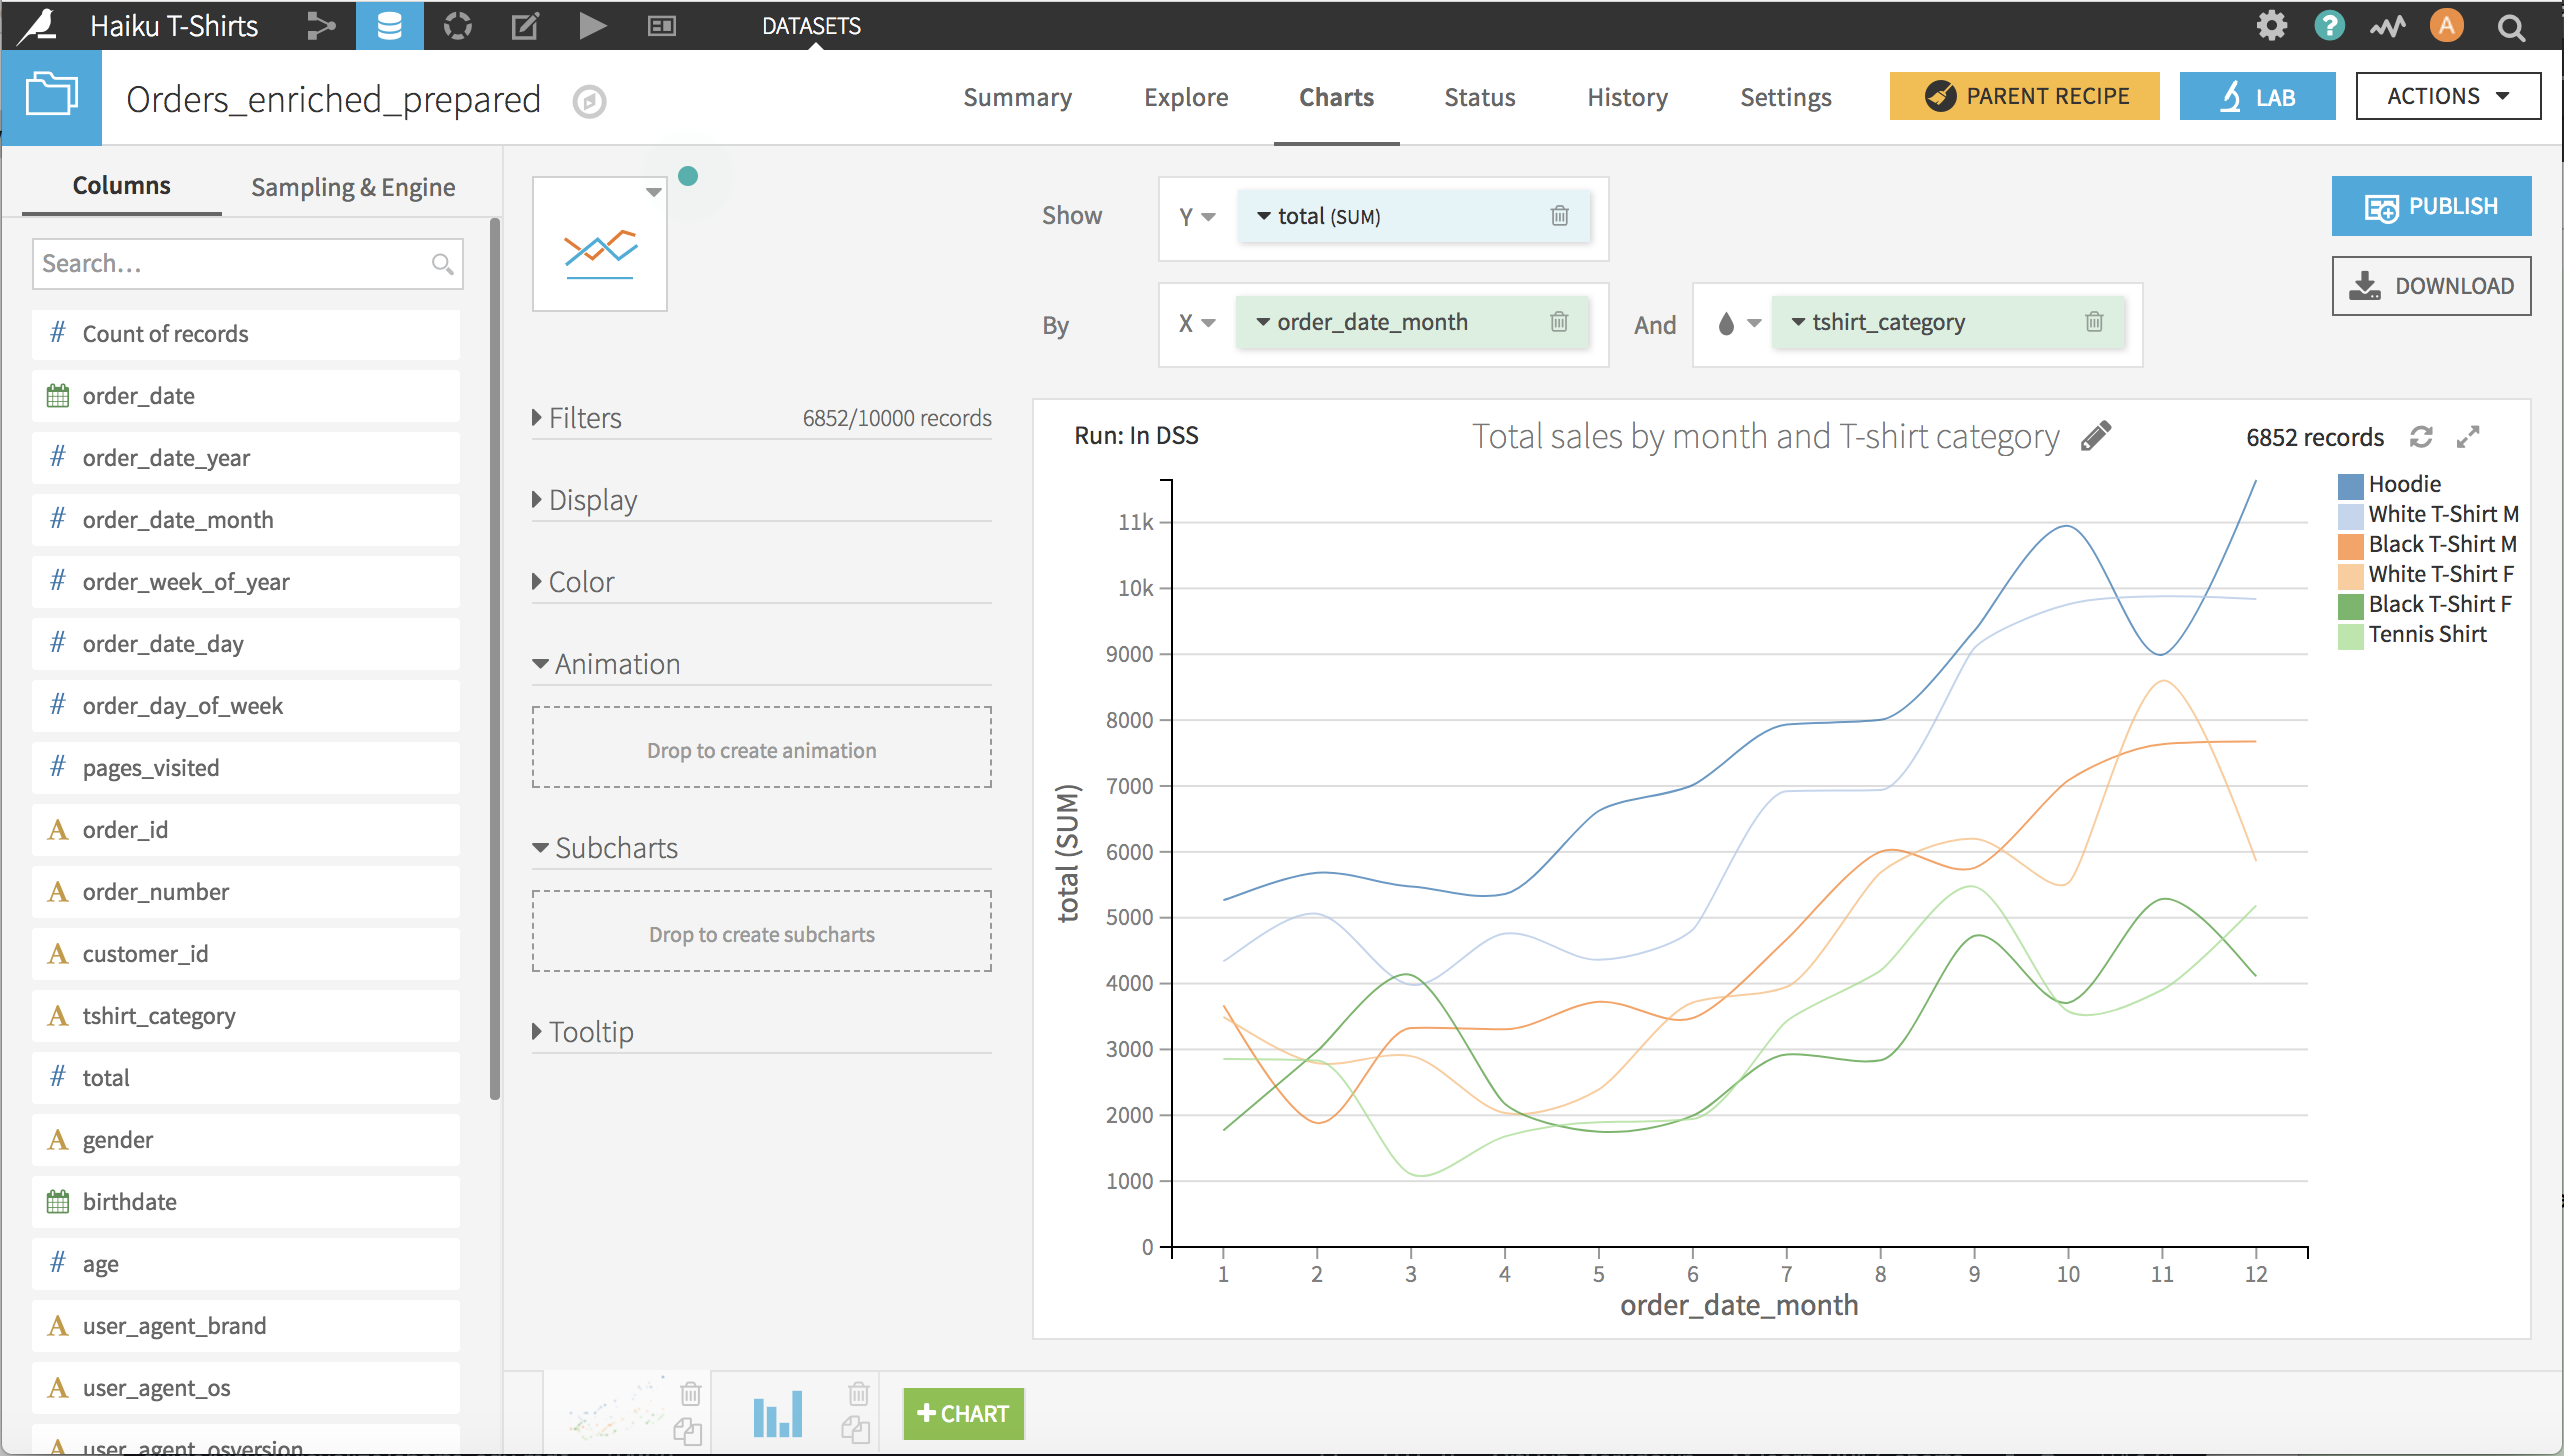The image size is (2564, 1456).
Task: Expand the Color section
Action: pyautogui.click(x=583, y=579)
